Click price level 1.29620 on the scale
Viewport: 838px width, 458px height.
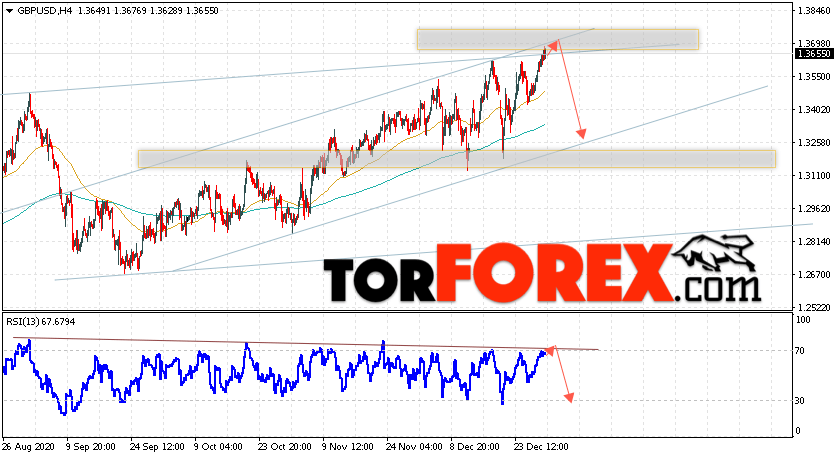[x=814, y=209]
